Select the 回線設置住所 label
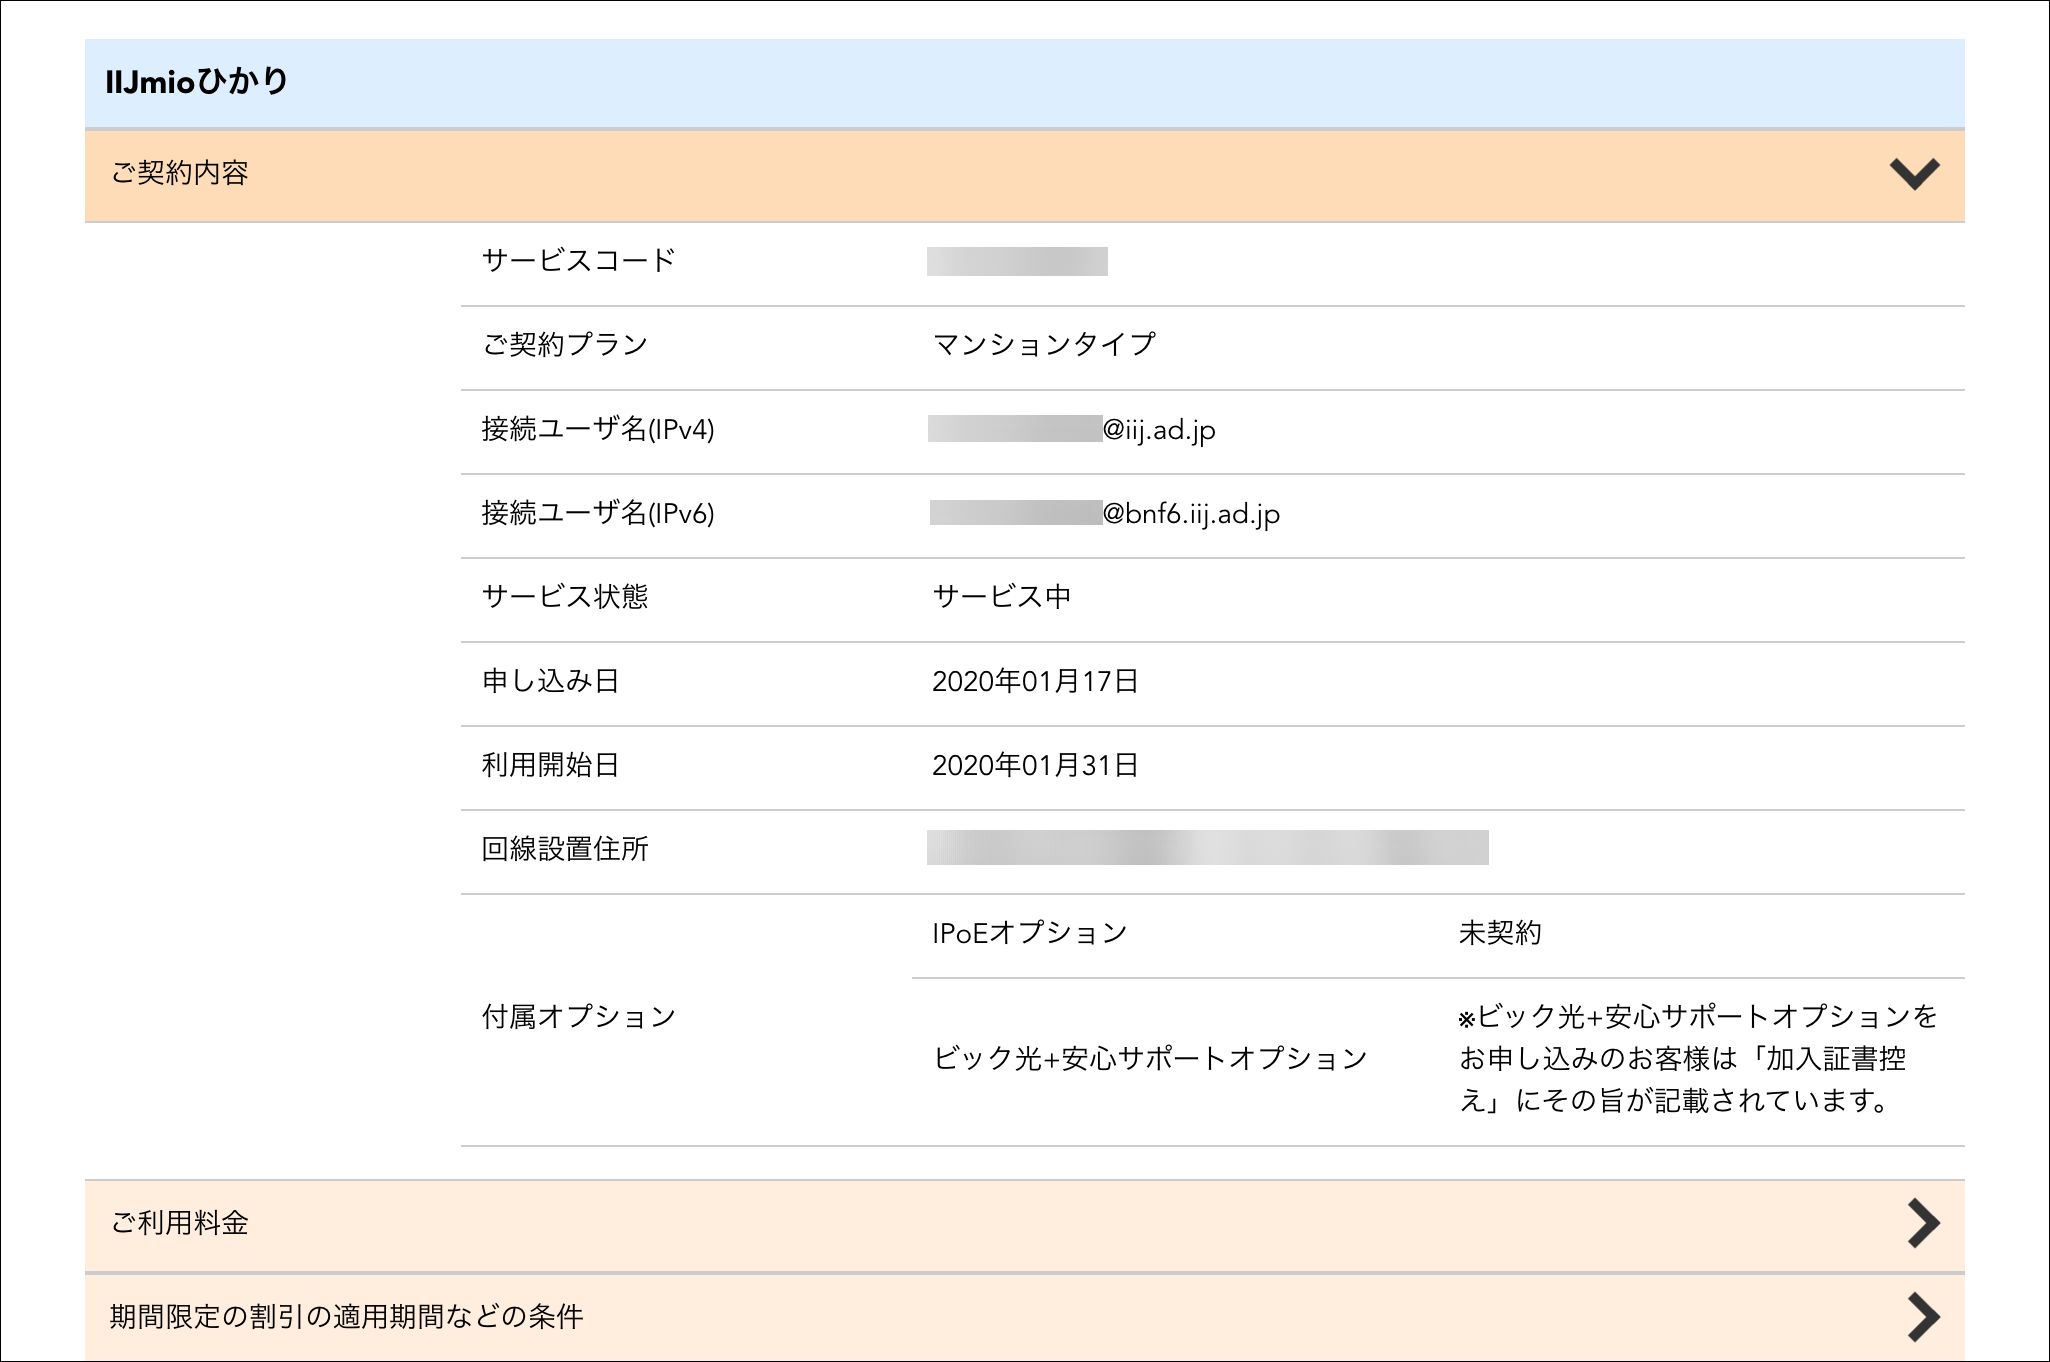 click(565, 849)
